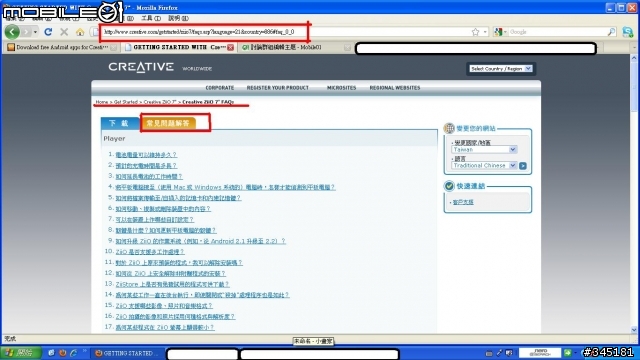Select the orange 常見問題解答 FAQ tab
The width and height of the screenshot is (640, 360).
168,123
